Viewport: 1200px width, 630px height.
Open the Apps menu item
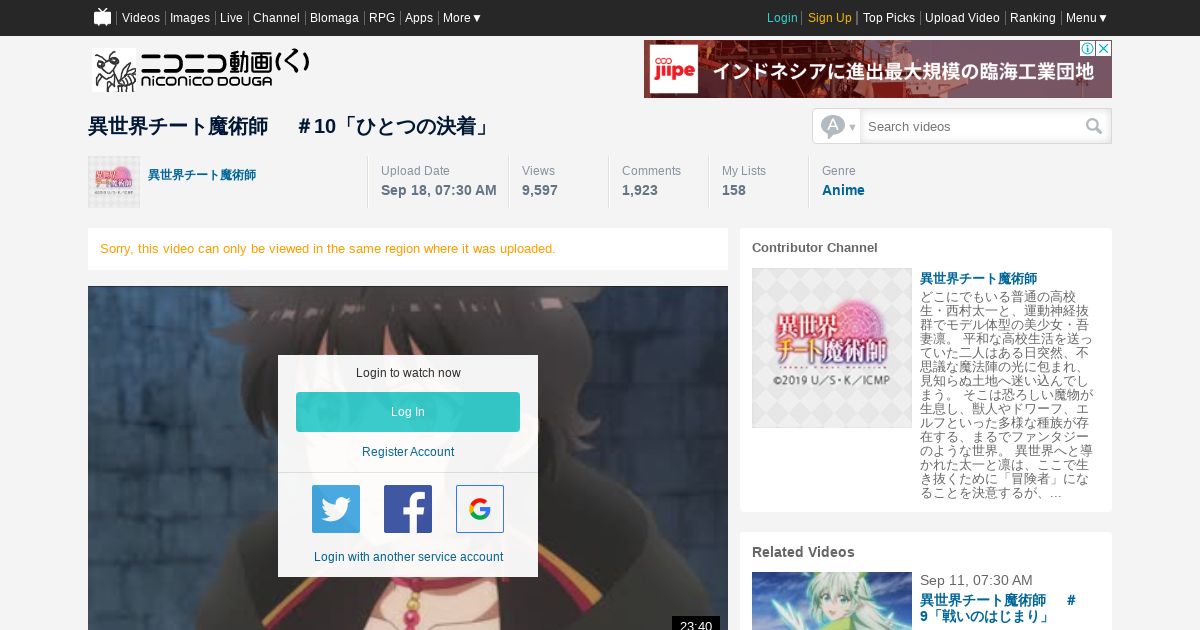click(419, 18)
